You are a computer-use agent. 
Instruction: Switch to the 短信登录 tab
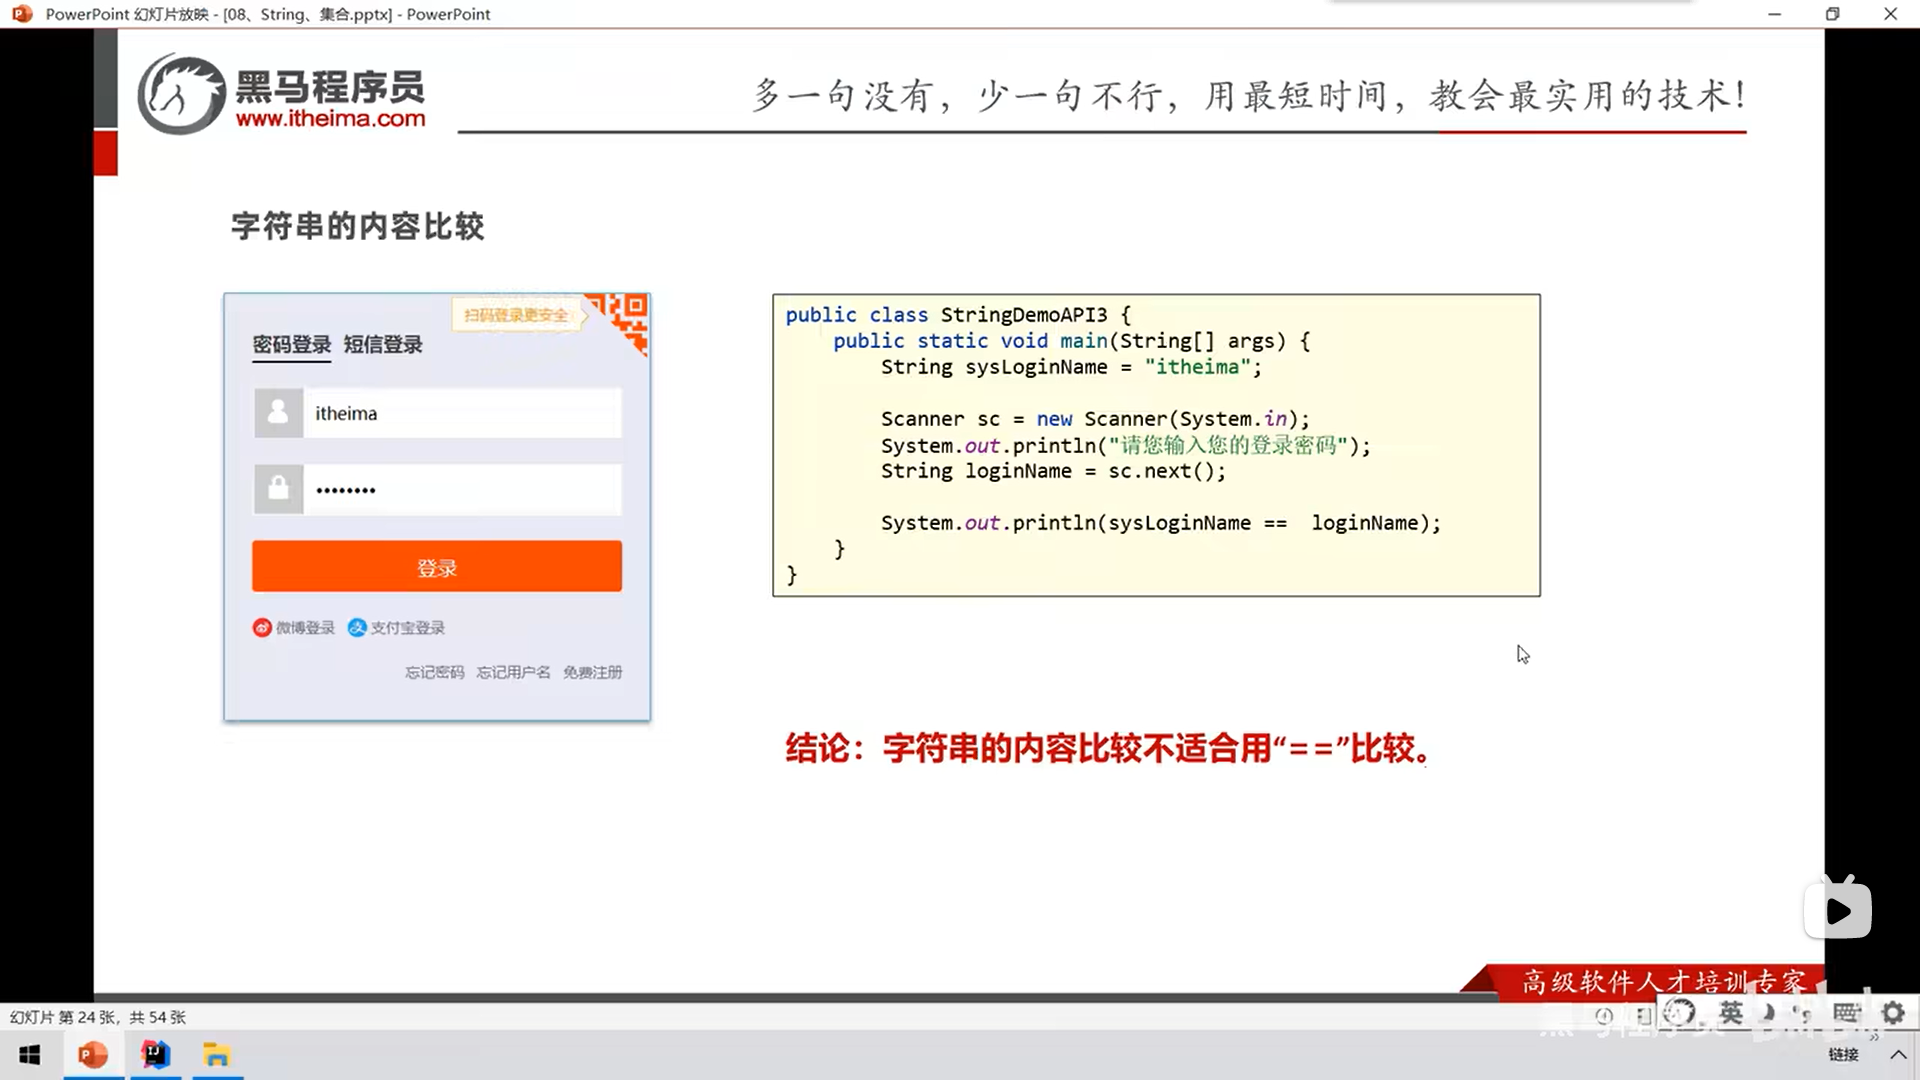[383, 345]
